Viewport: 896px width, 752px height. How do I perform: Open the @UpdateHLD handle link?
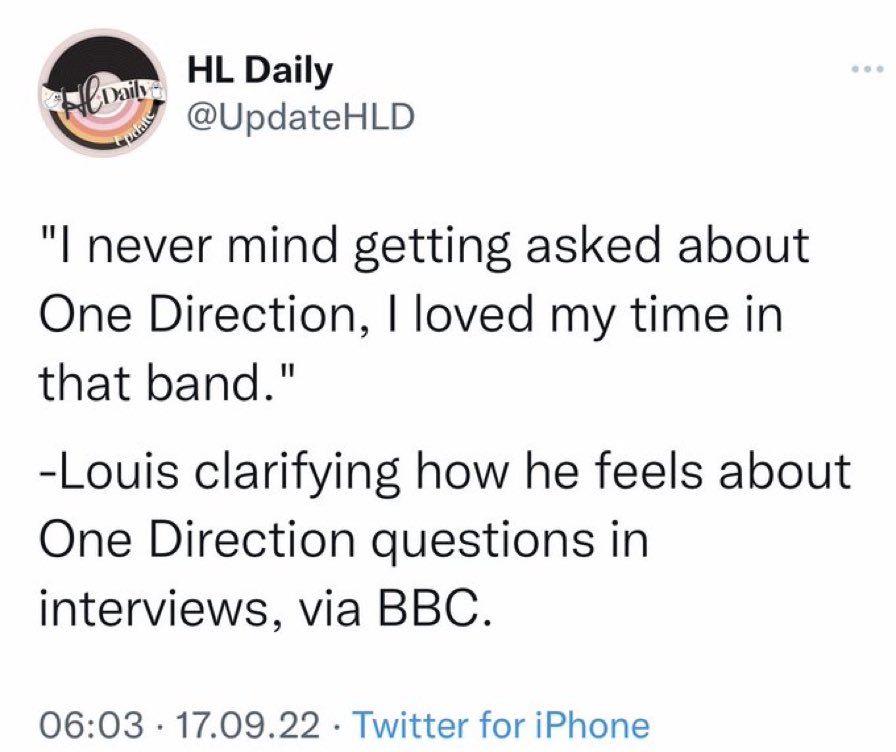(301, 117)
